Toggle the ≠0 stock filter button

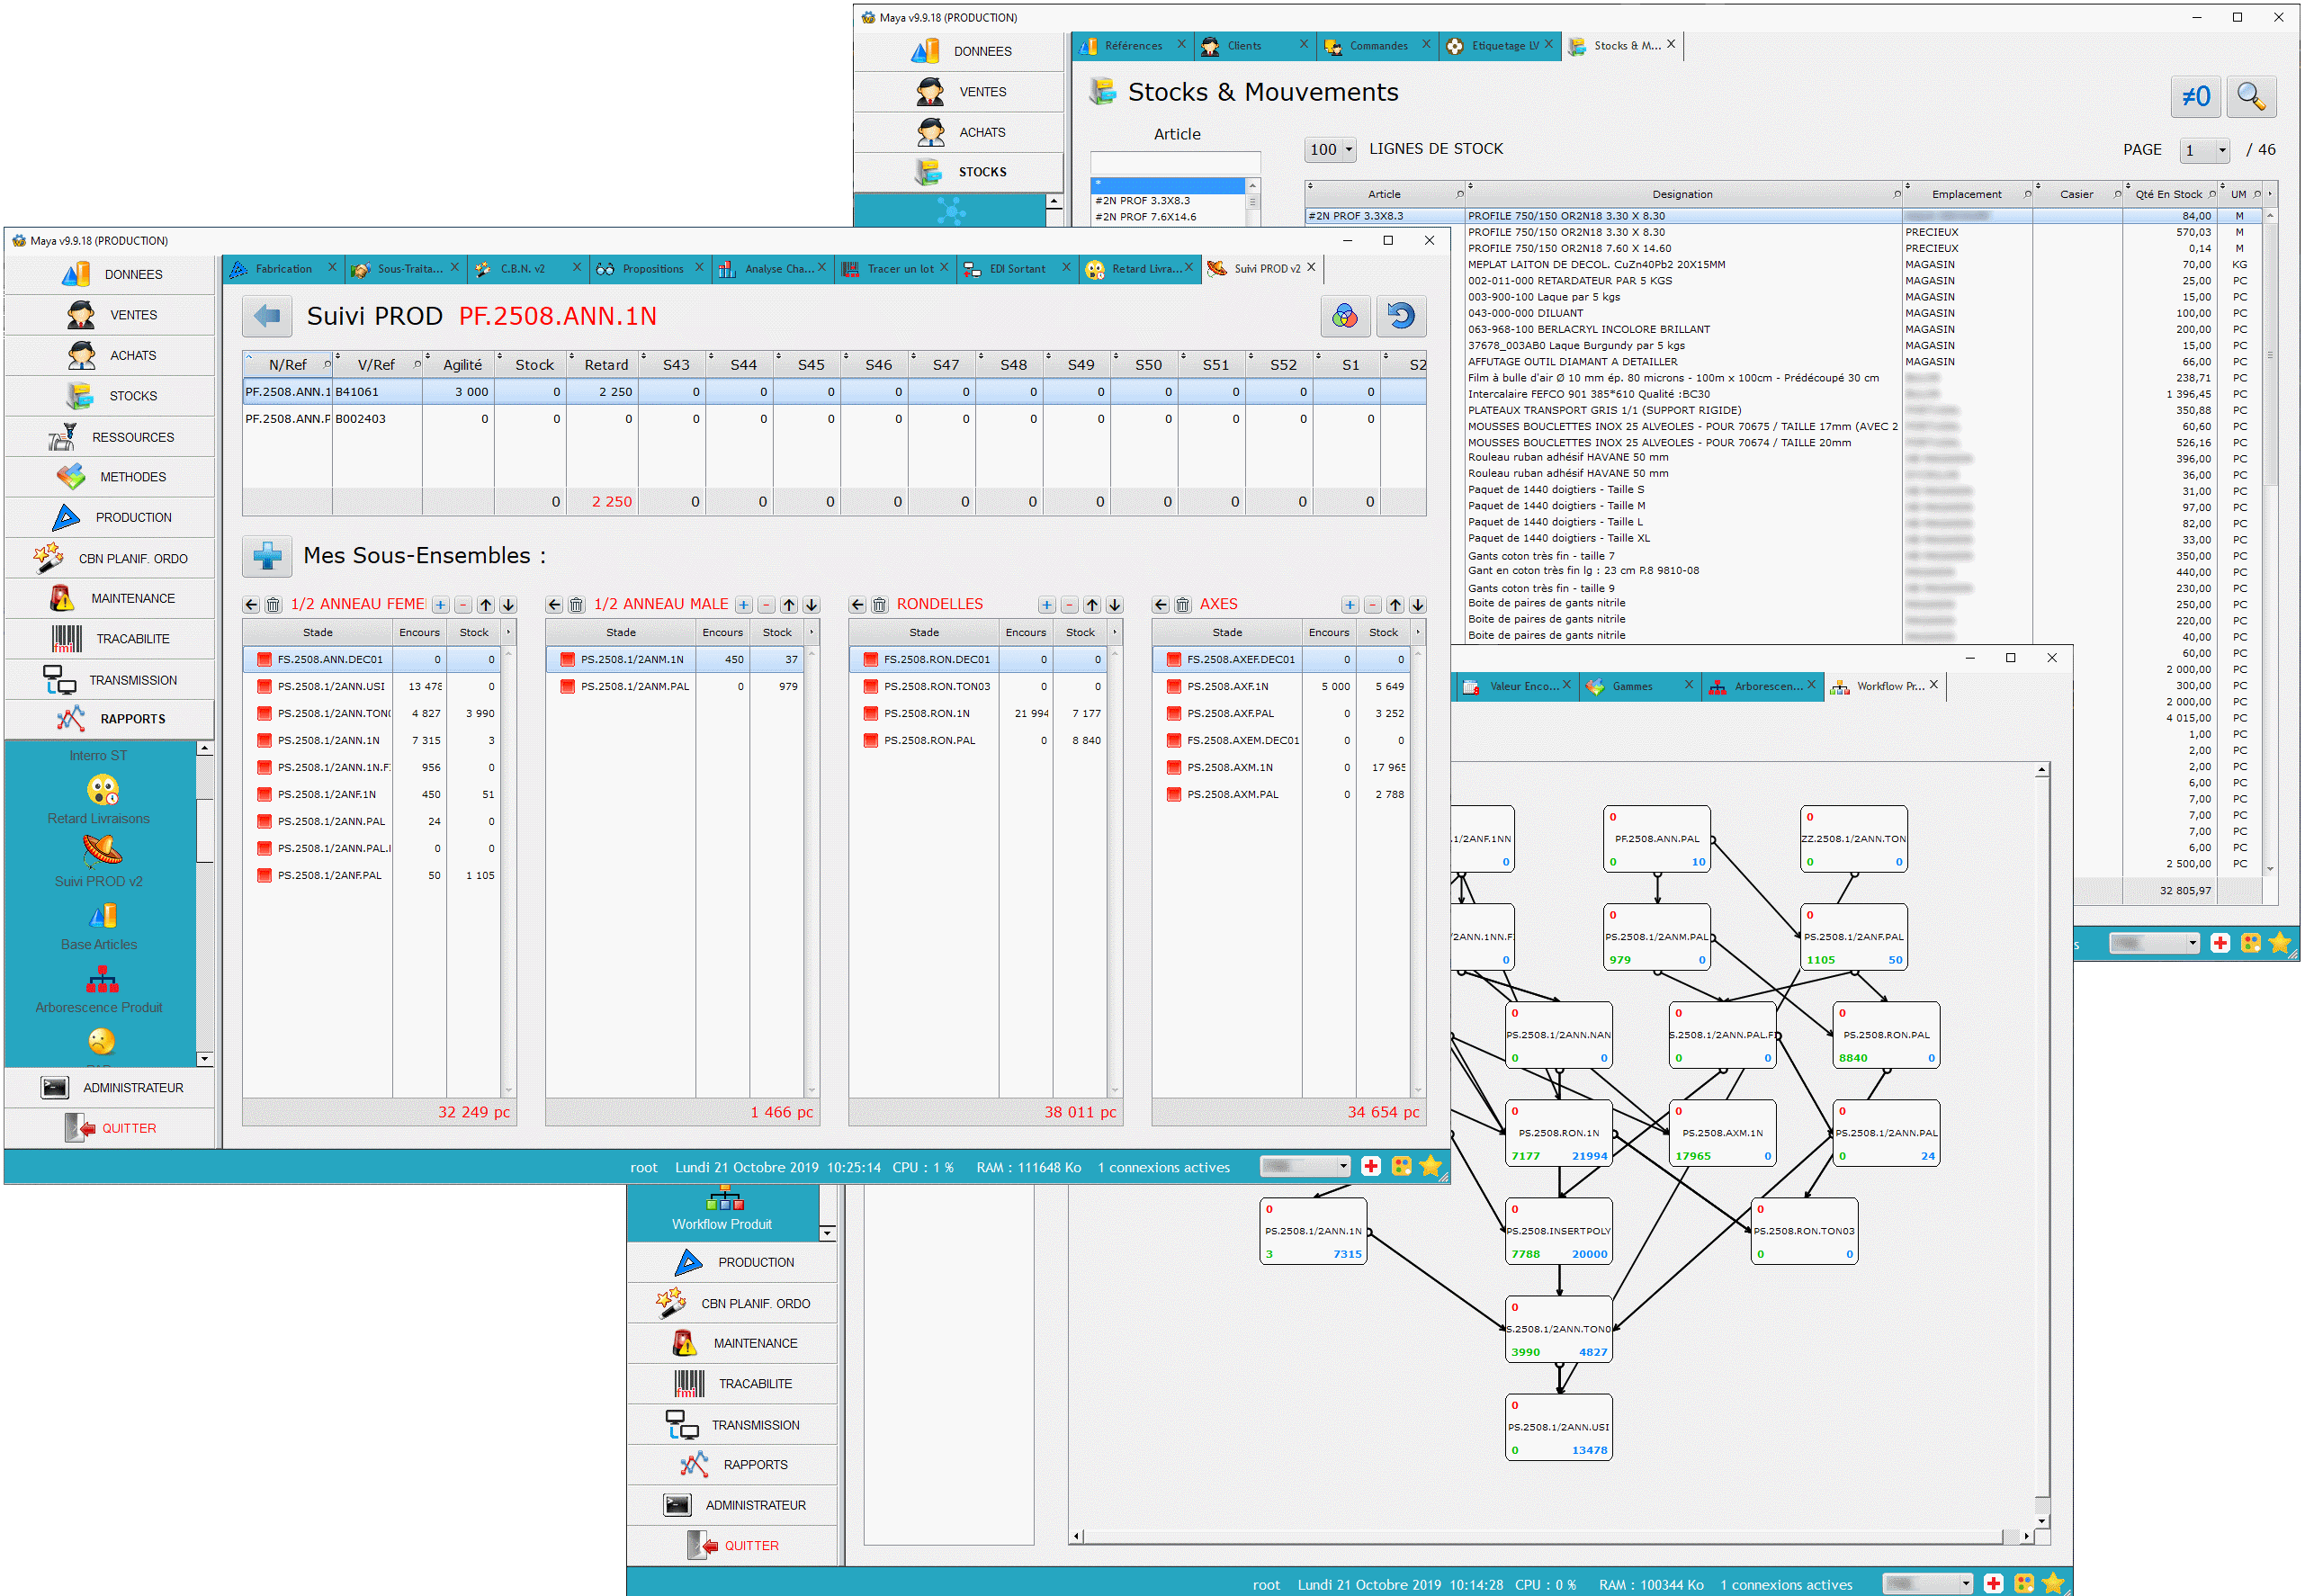coord(2195,97)
